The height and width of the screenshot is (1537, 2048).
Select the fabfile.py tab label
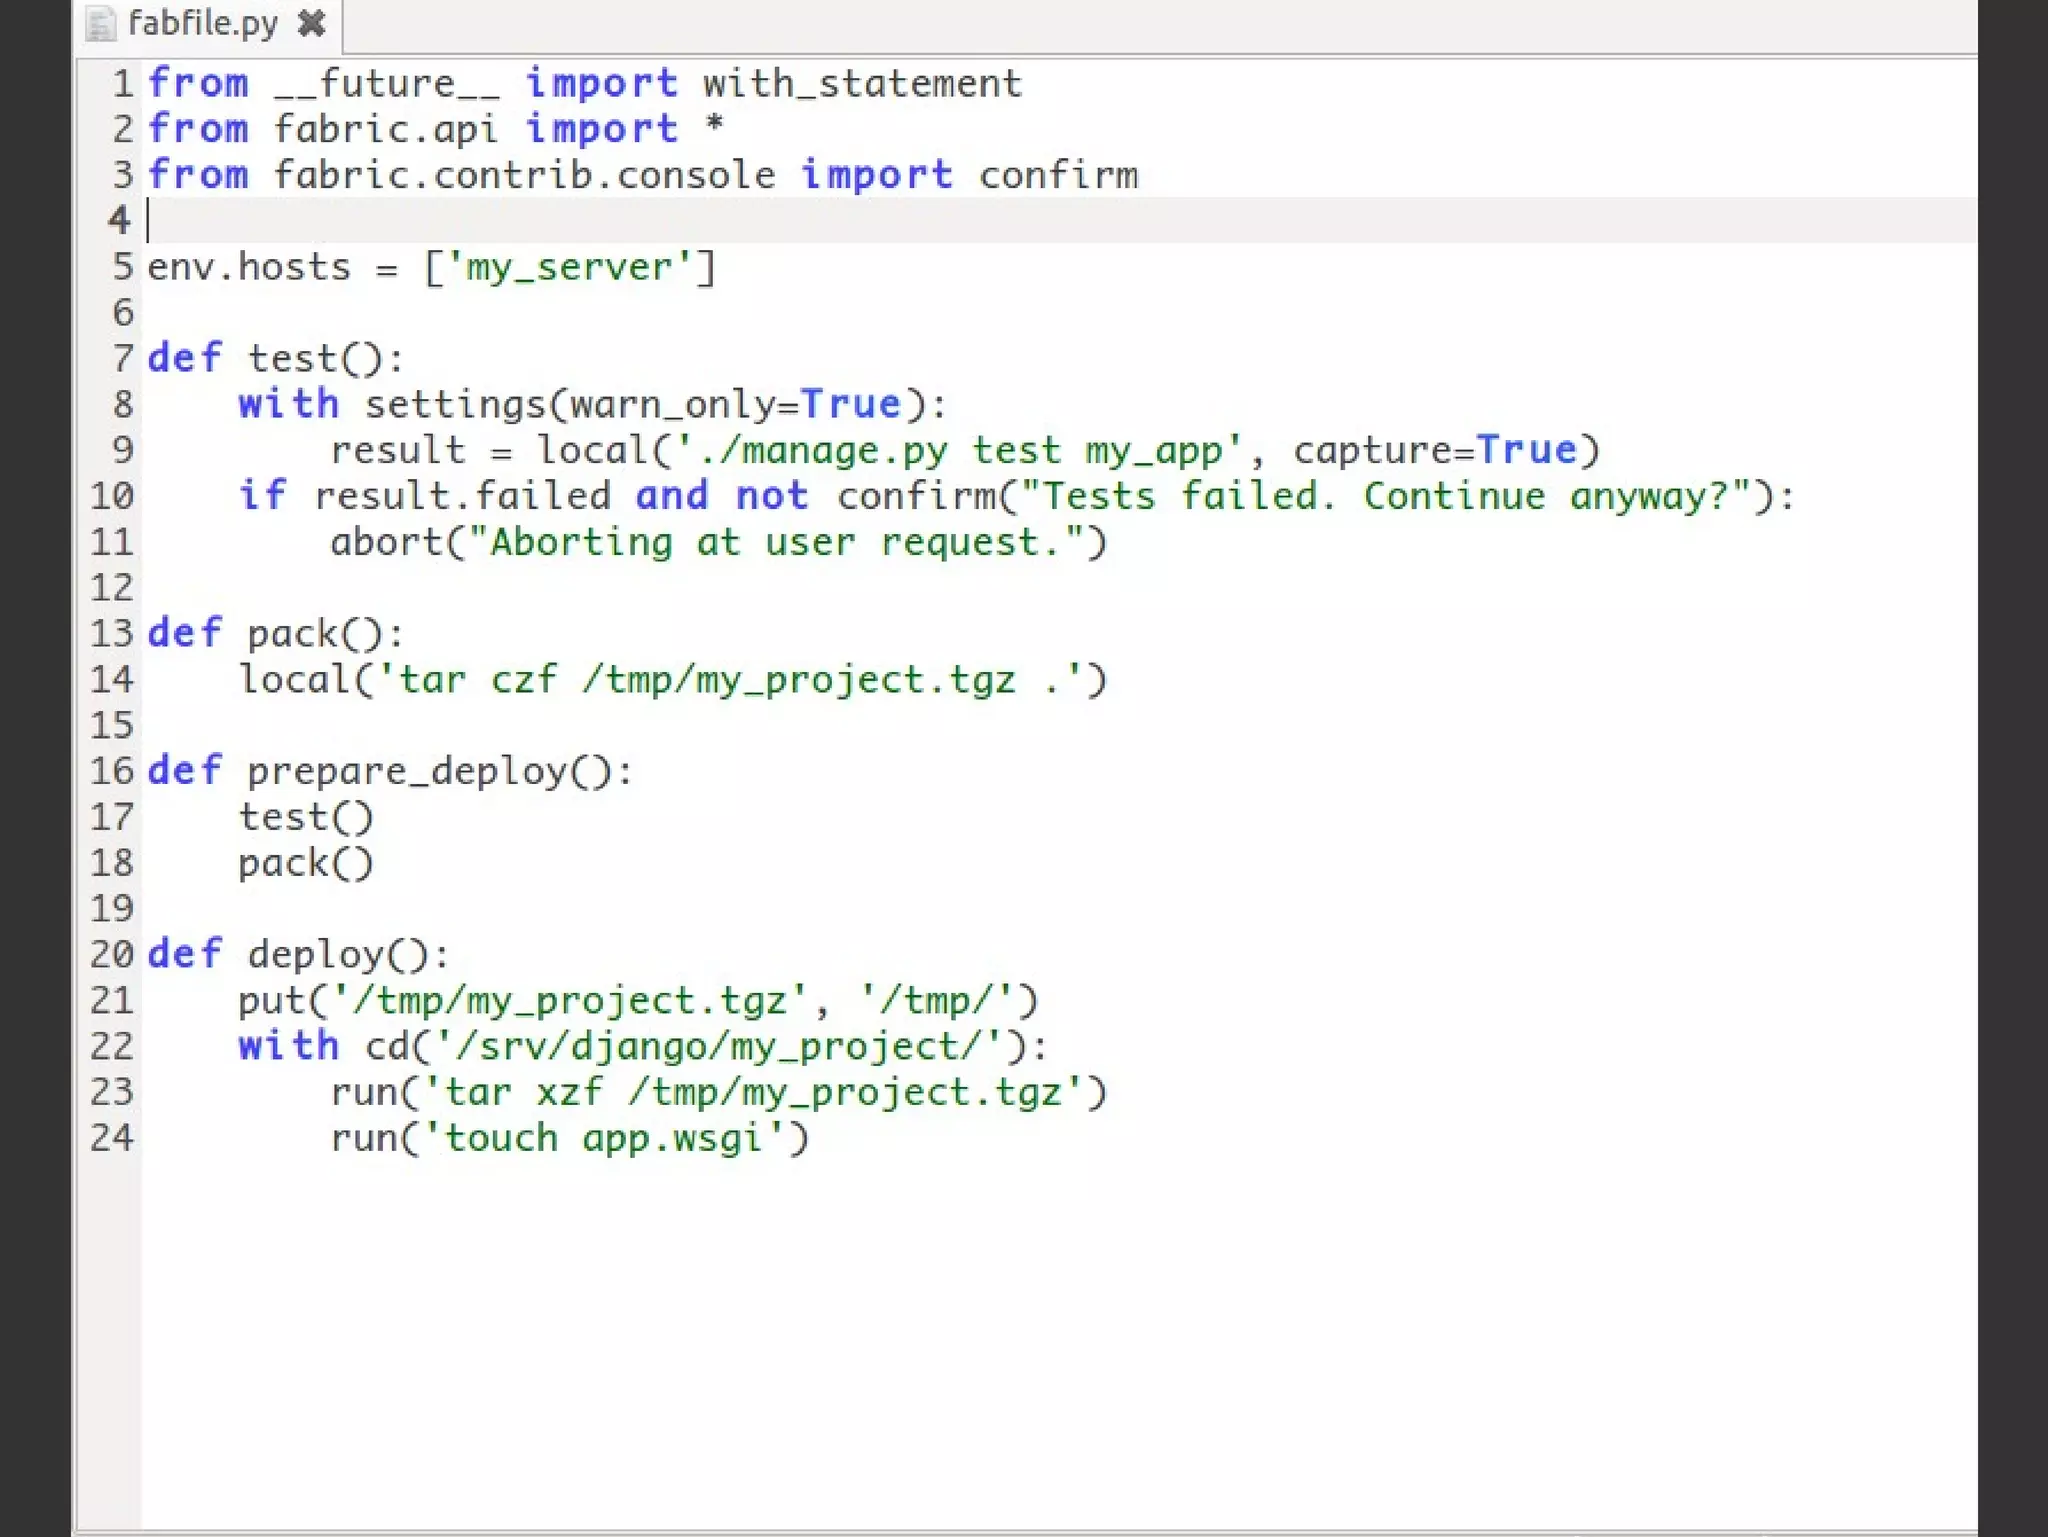[x=203, y=23]
